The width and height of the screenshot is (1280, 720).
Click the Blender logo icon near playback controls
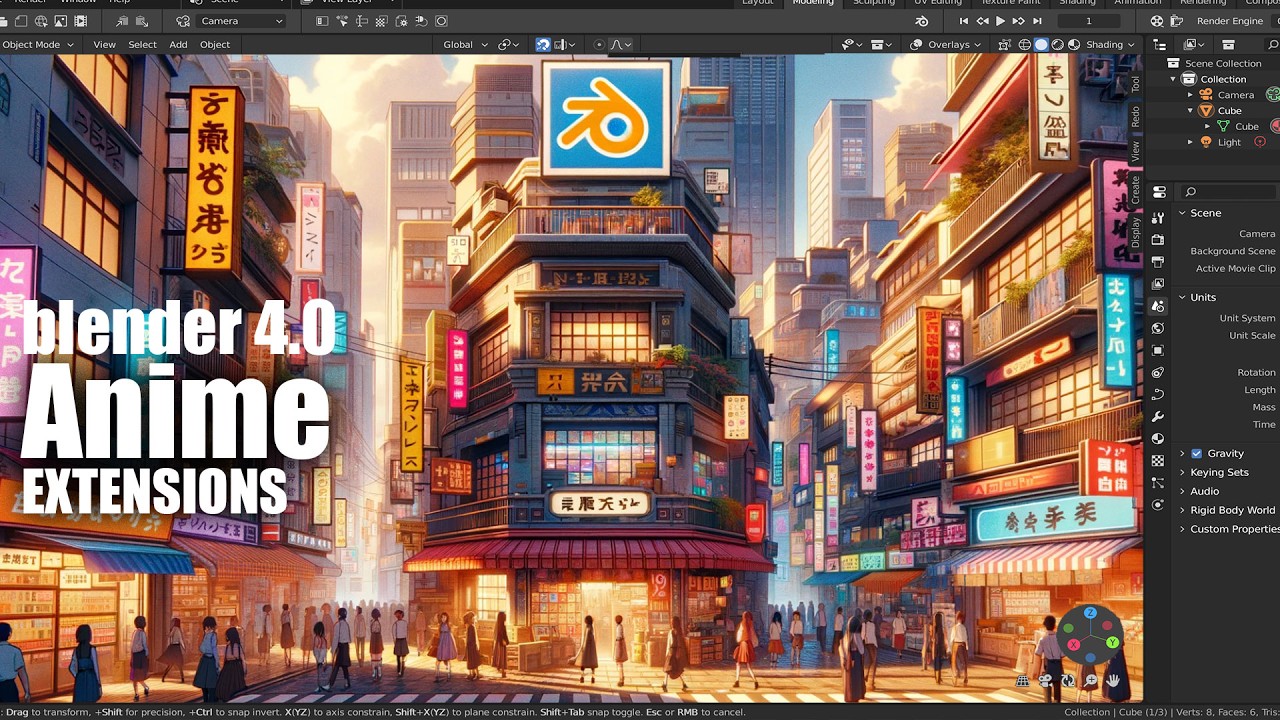tap(922, 21)
